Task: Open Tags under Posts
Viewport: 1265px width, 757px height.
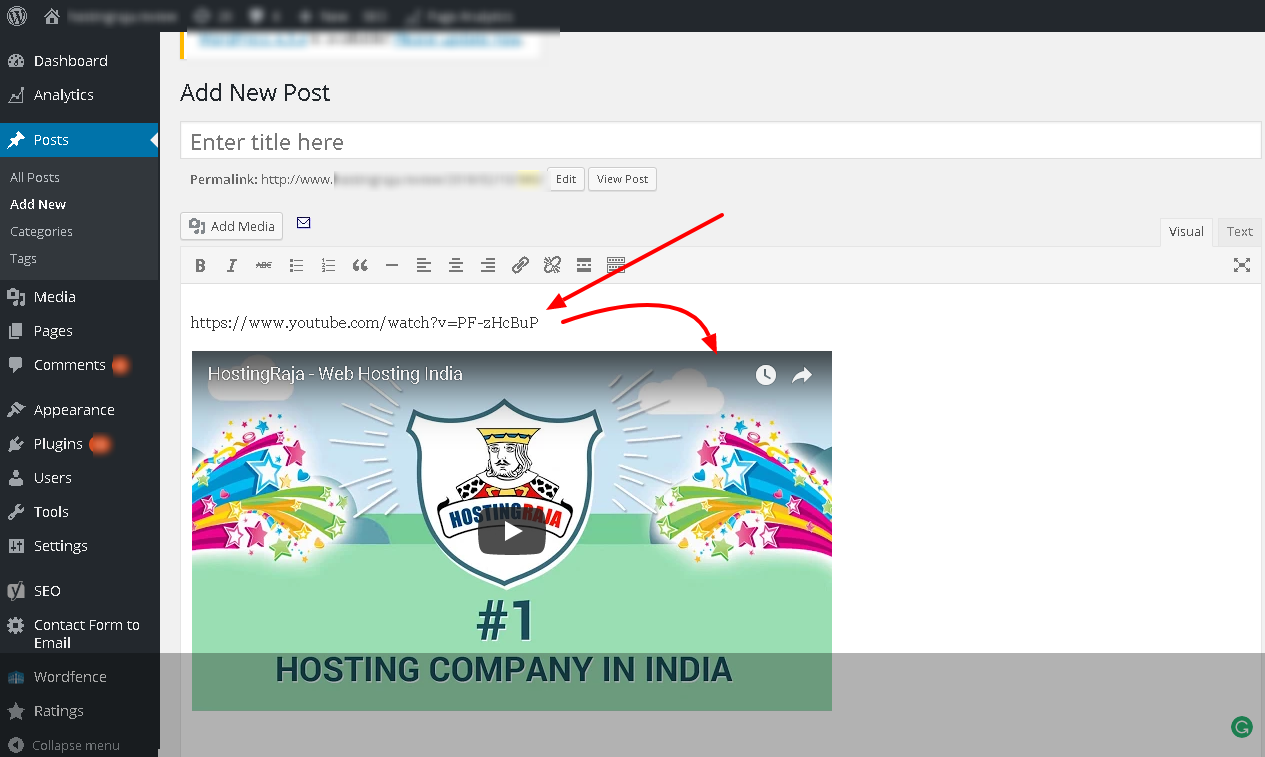Action: point(23,258)
